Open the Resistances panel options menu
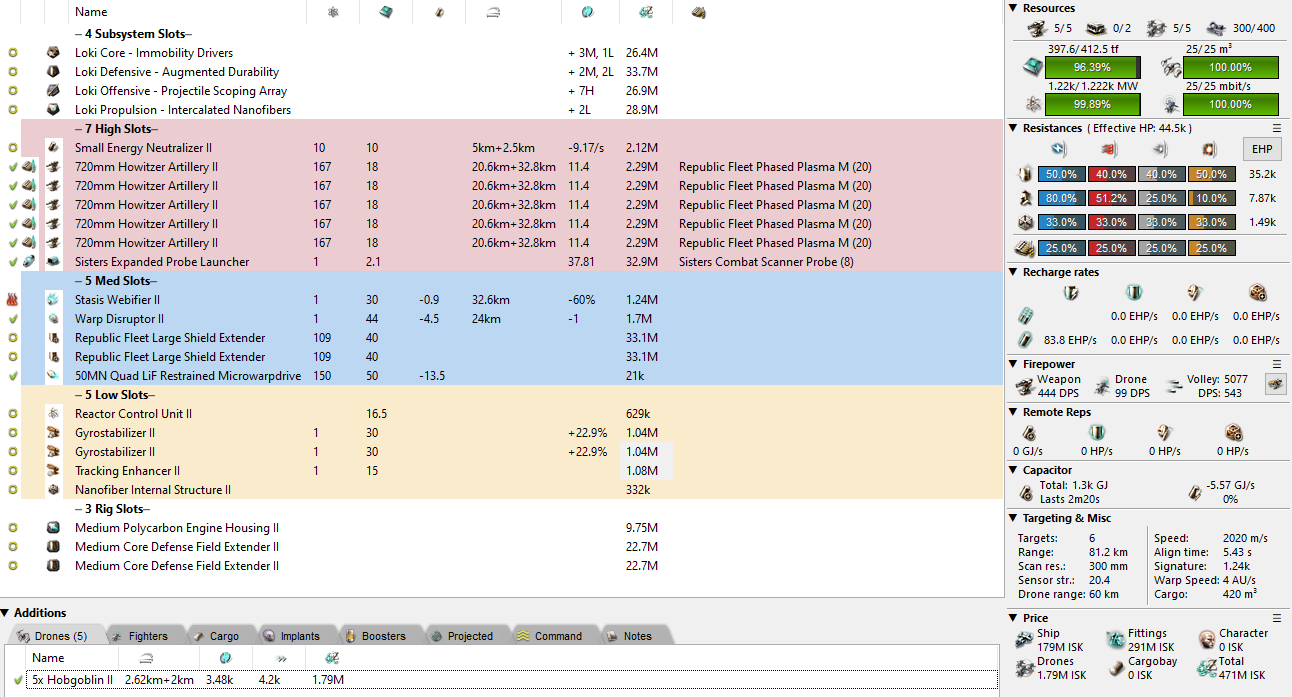1292x697 pixels. 1276,128
